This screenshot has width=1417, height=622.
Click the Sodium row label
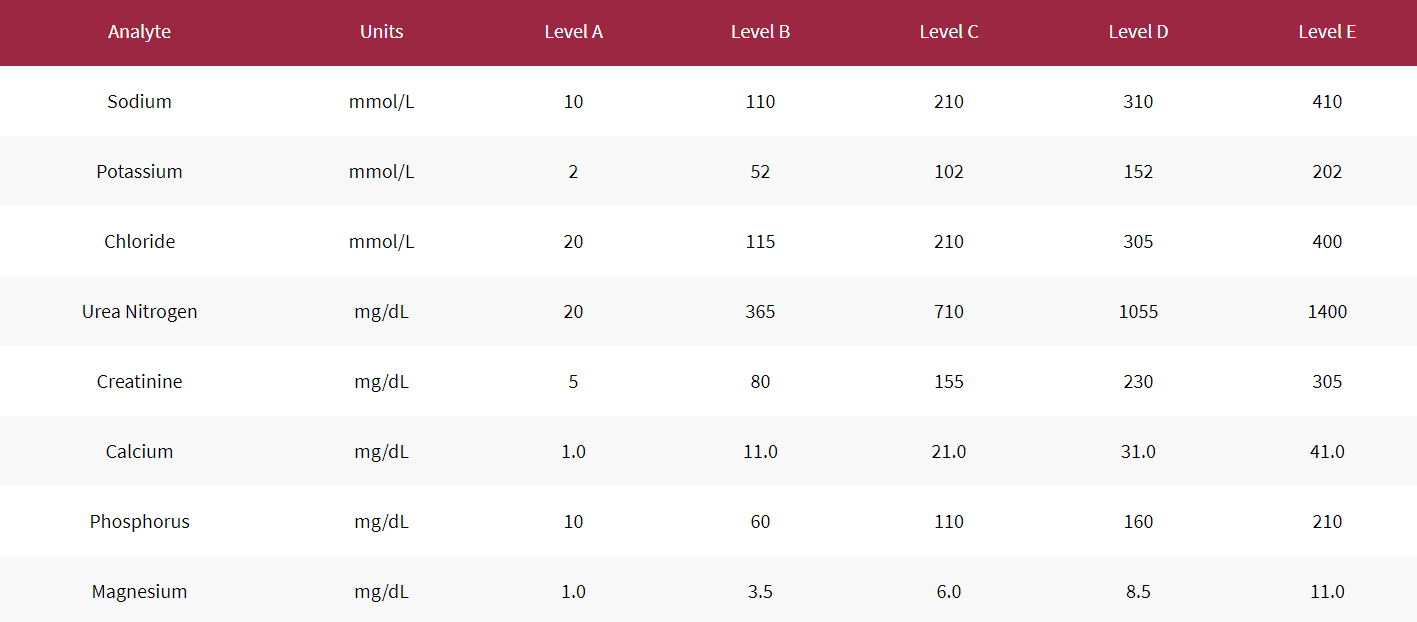[139, 102]
